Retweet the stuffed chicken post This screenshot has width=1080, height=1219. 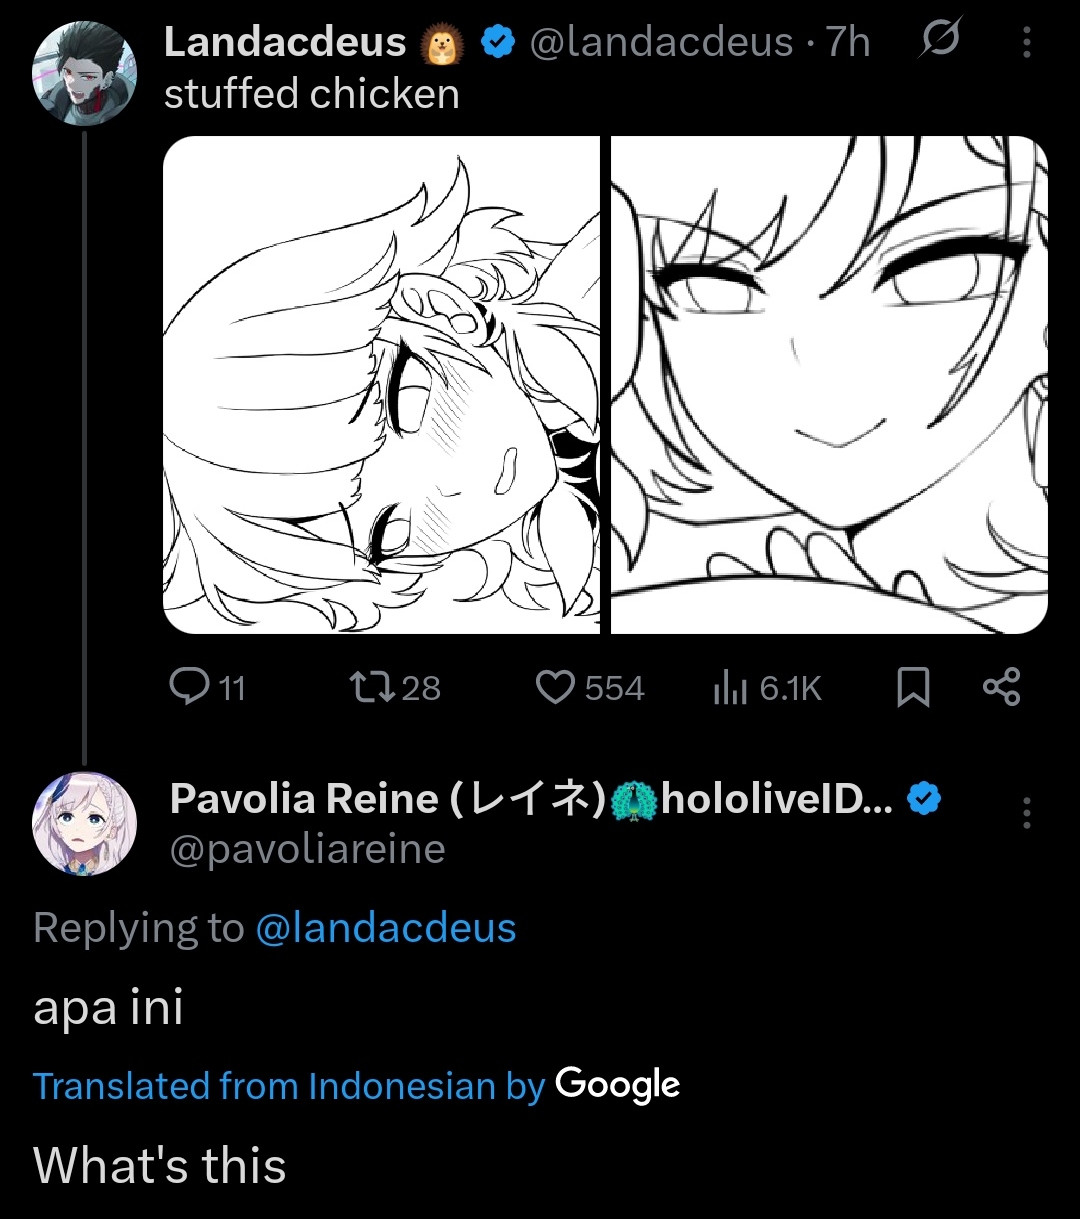coord(394,688)
